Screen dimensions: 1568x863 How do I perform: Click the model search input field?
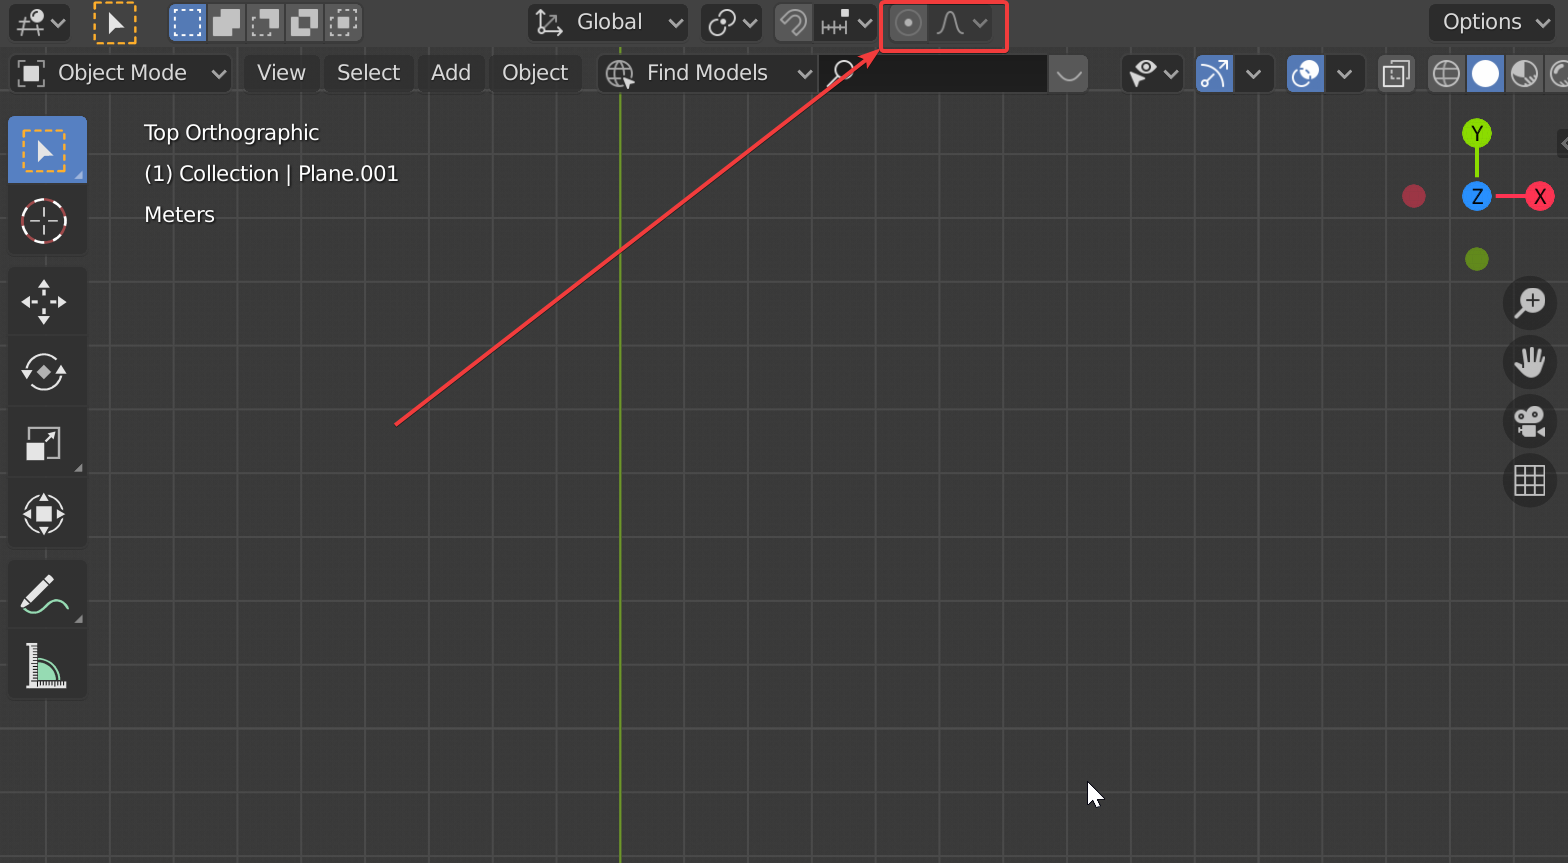tap(933, 73)
